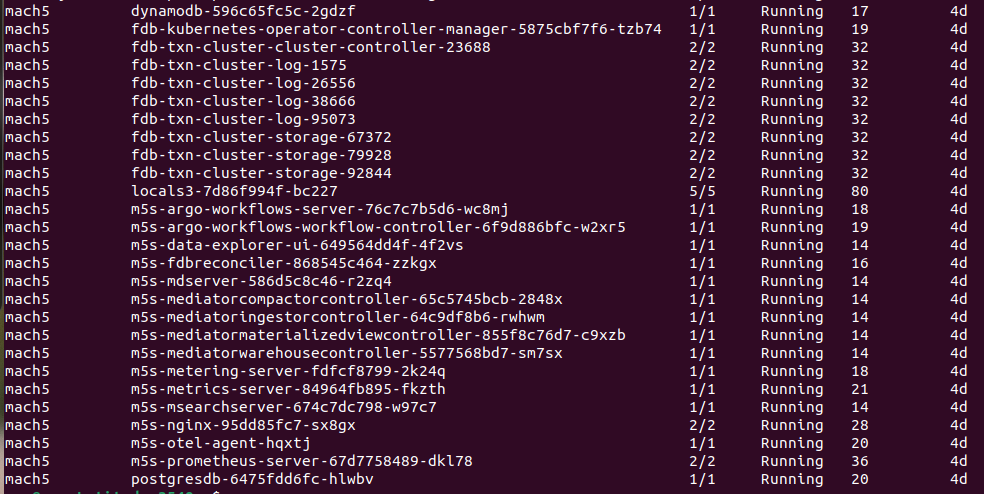Click the fdb-txn-cluster-storage-67372 pod name
Viewport: 984px width, 494px height.
pyautogui.click(x=274, y=137)
